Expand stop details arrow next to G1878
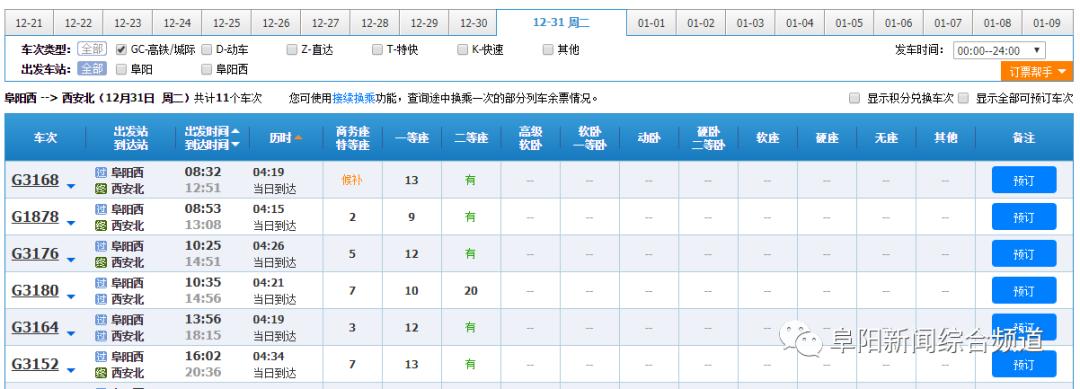1080x389 pixels. click(x=71, y=223)
